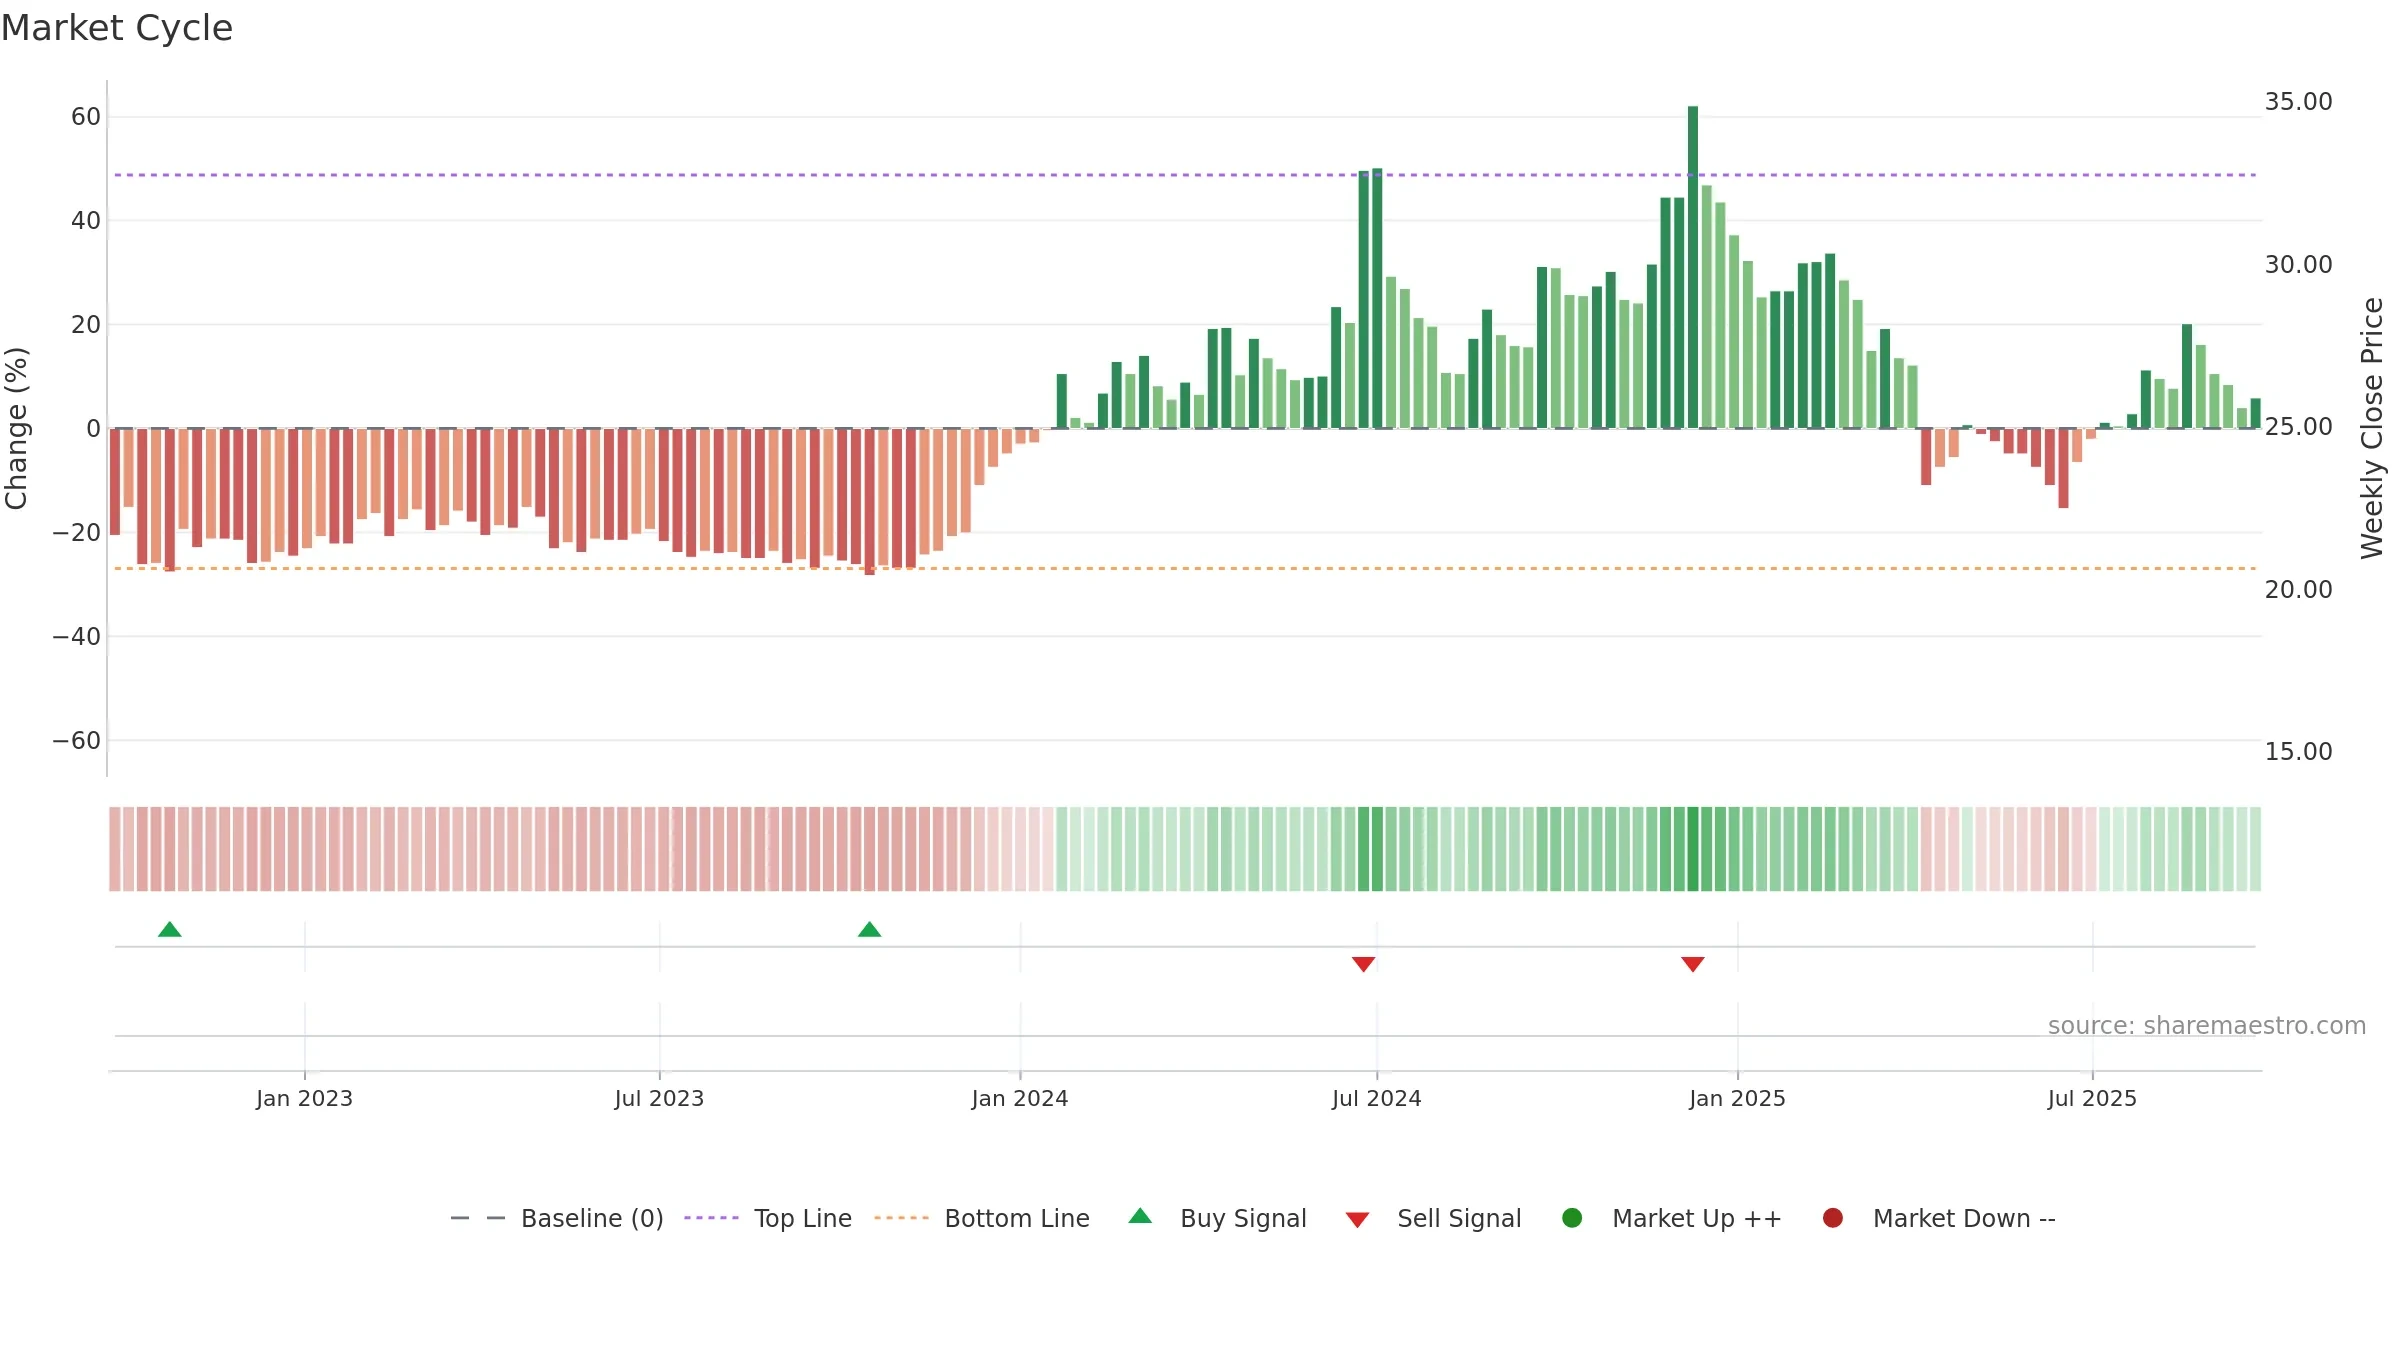Click the Jan 2023 x-axis label

click(x=304, y=1098)
